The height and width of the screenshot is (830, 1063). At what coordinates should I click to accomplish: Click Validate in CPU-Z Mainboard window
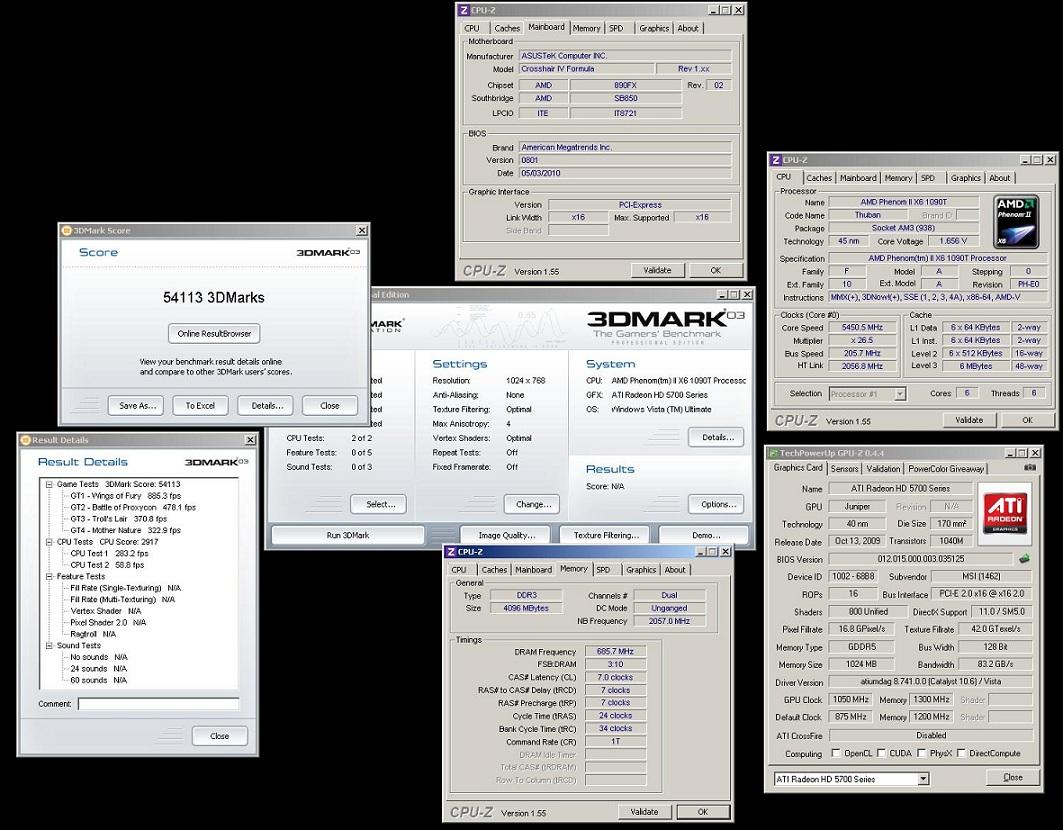coord(657,270)
